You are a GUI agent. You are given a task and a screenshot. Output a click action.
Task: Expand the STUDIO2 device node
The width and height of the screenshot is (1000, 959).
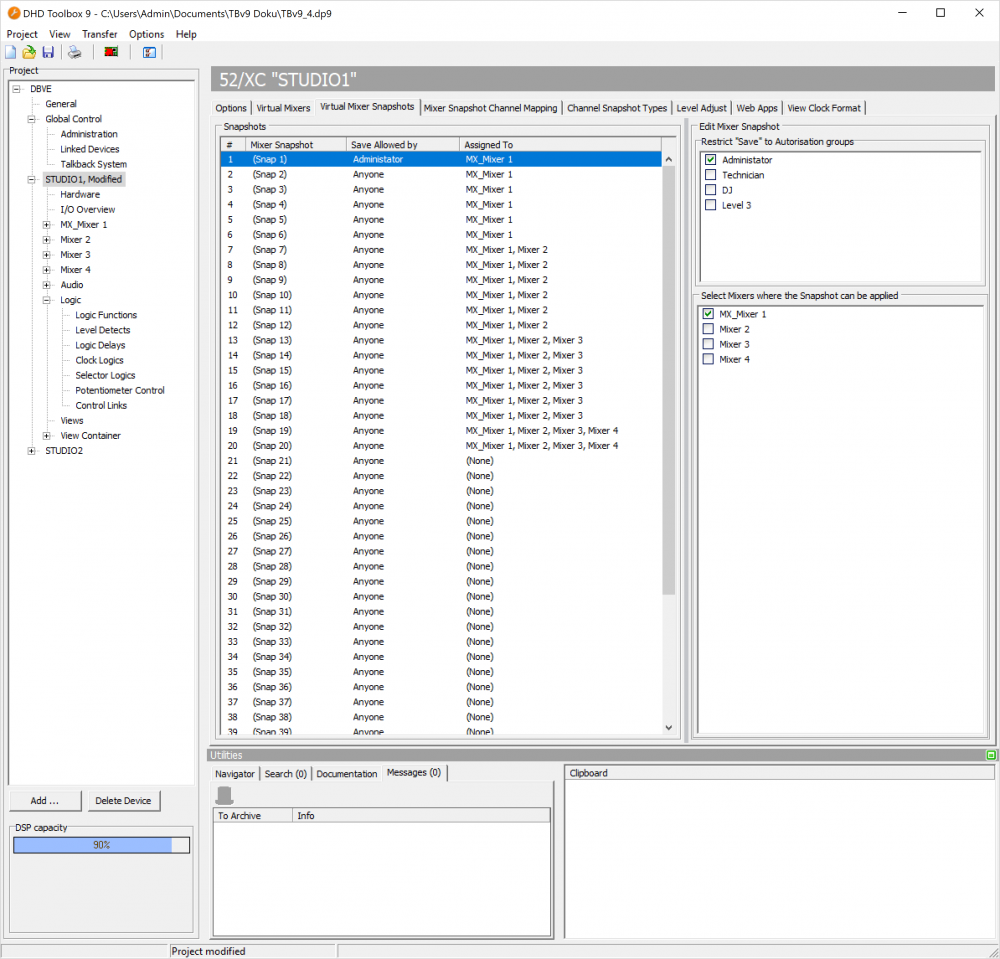[31, 450]
